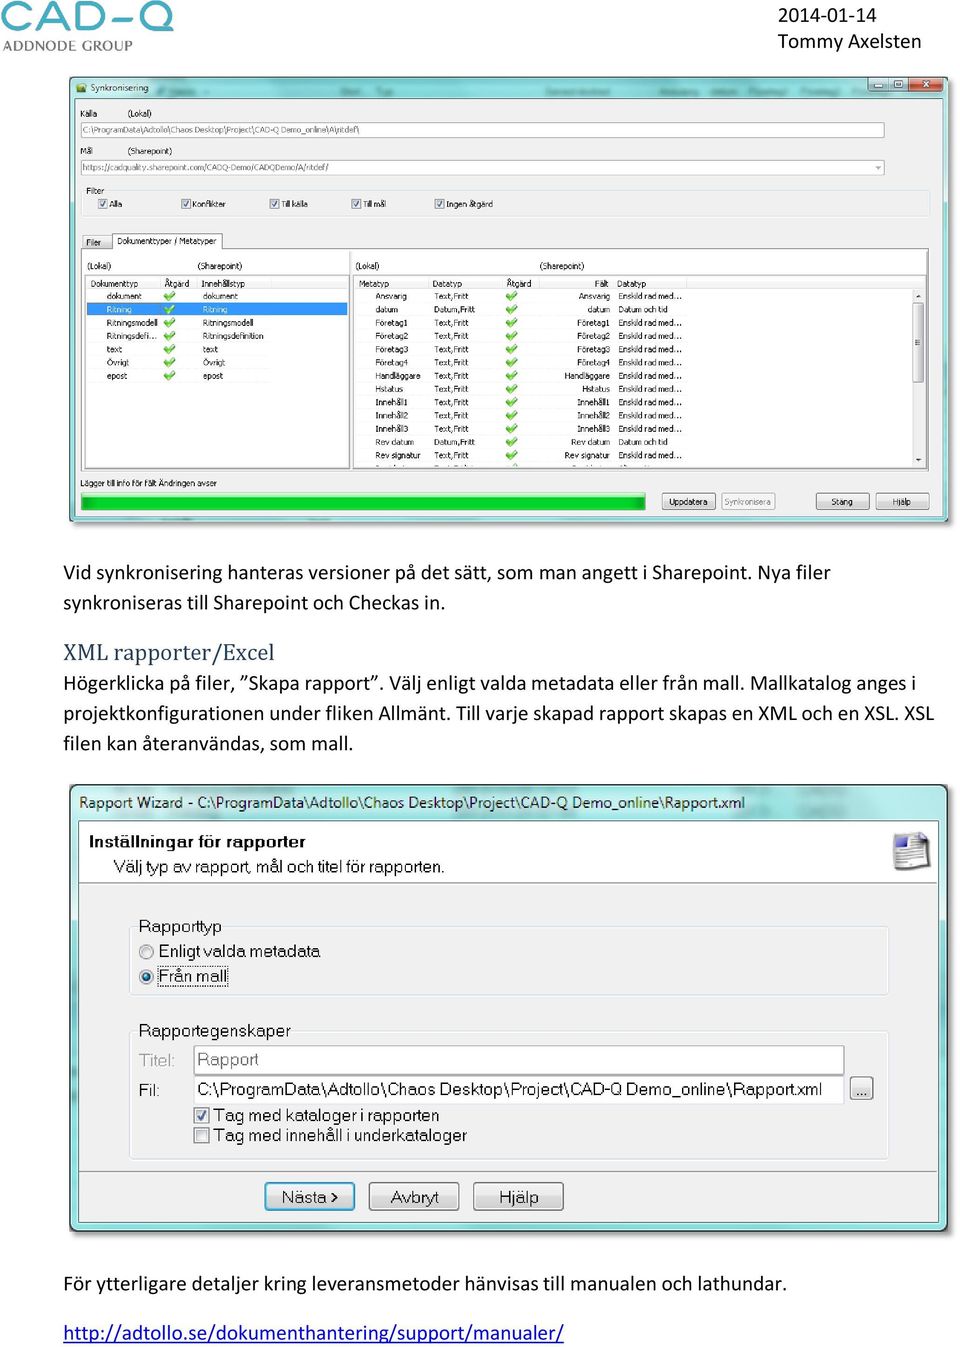Open the Mål Sharepoint URL dropdown

tap(878, 168)
